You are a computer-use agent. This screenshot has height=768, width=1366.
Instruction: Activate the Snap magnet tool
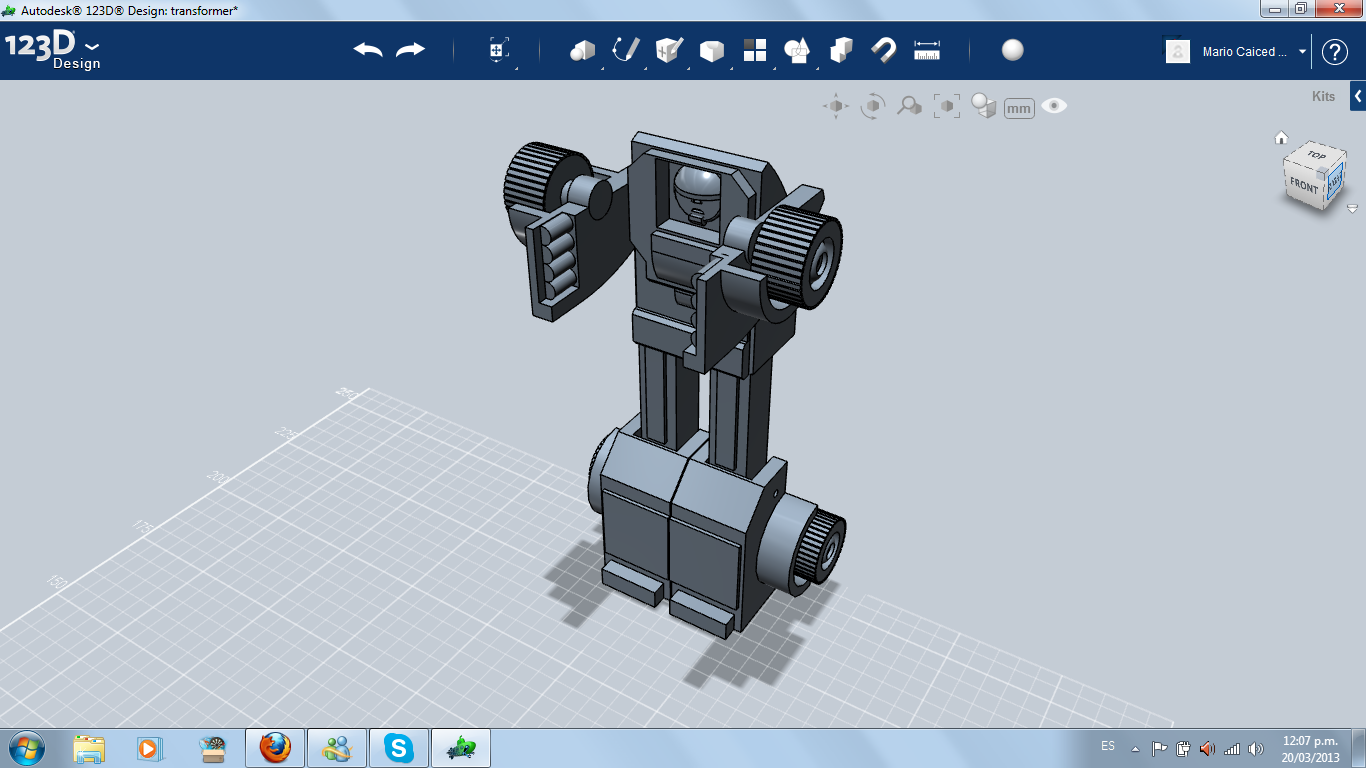coord(884,50)
